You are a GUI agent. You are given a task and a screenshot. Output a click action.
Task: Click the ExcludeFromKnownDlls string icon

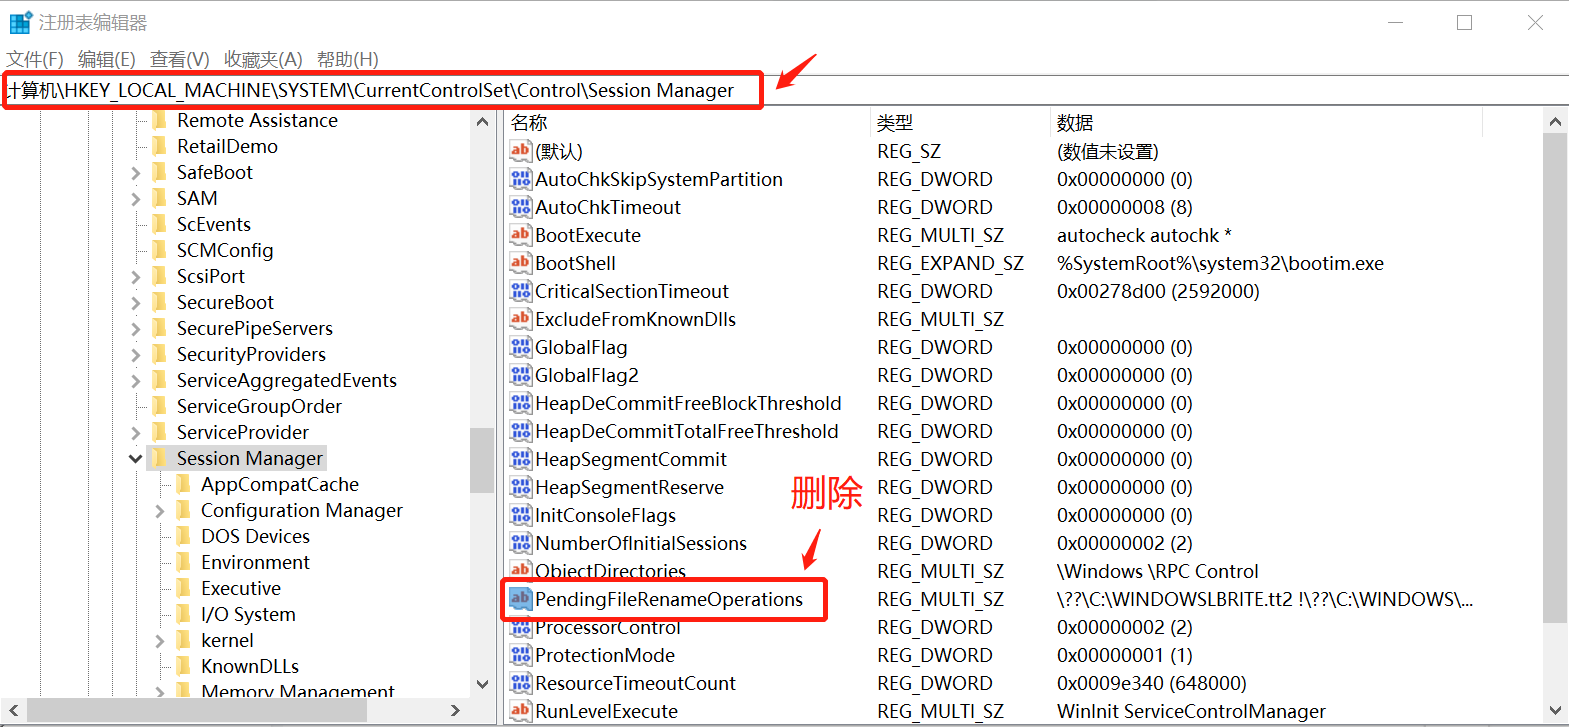pyautogui.click(x=521, y=319)
